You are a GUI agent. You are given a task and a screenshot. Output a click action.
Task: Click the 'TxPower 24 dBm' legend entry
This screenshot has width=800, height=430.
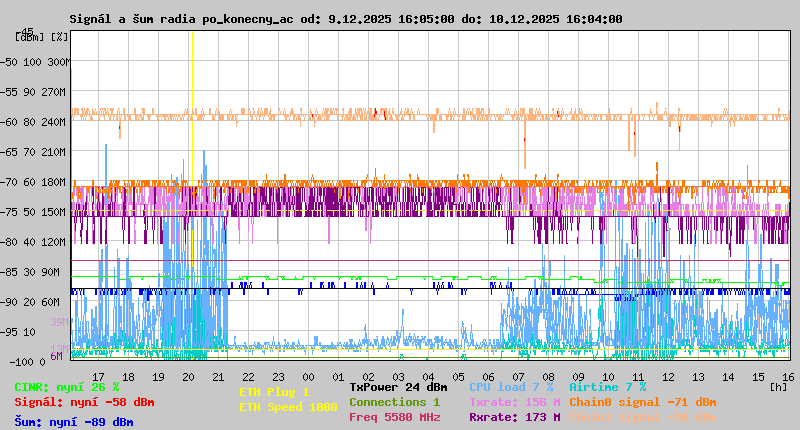(x=398, y=387)
